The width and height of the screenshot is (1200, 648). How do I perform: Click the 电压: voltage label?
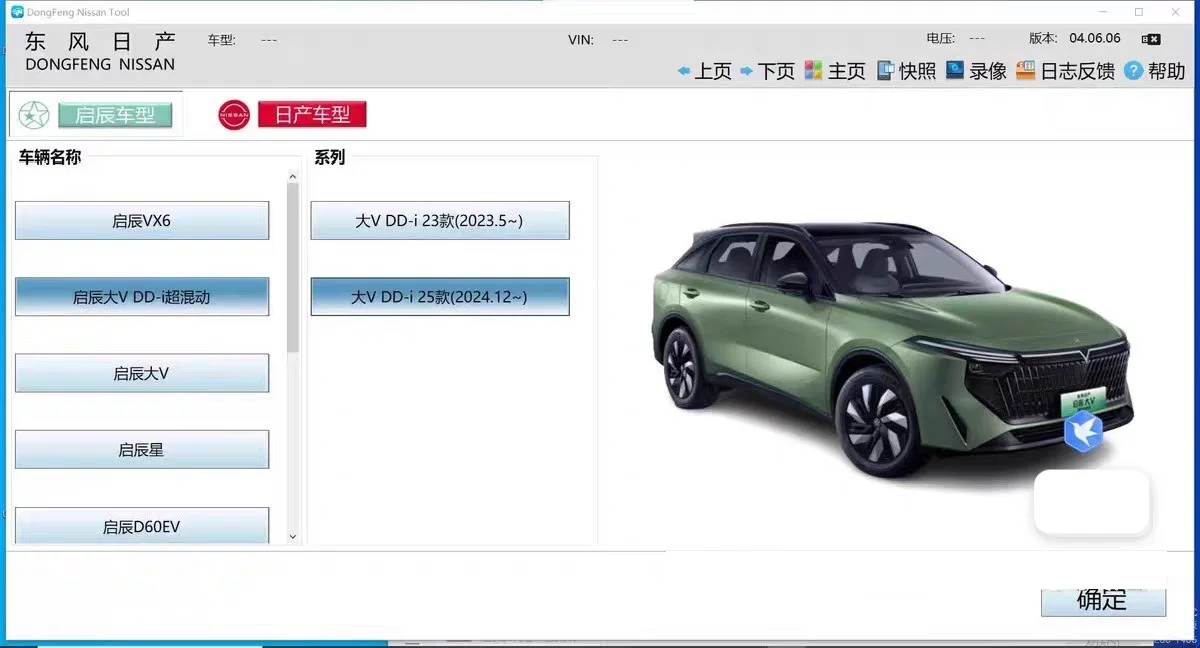pyautogui.click(x=941, y=38)
